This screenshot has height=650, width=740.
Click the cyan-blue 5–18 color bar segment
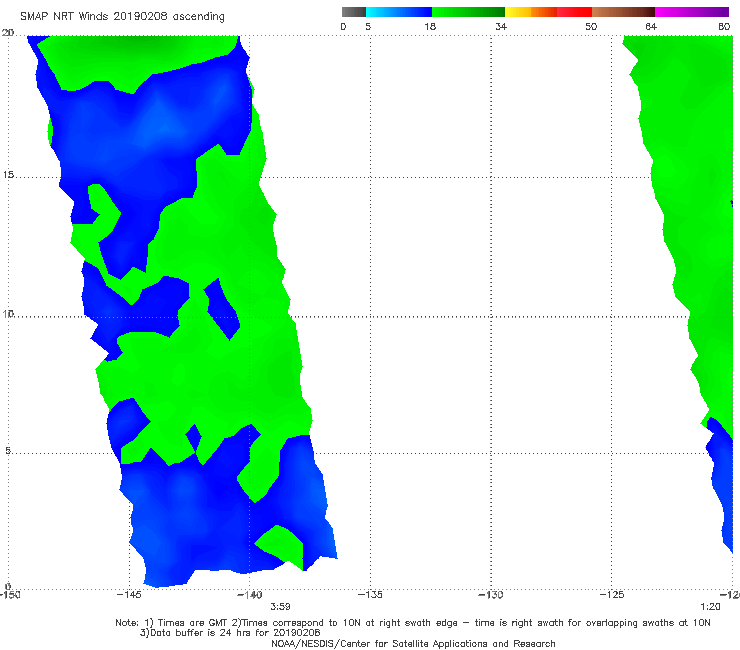tap(399, 12)
